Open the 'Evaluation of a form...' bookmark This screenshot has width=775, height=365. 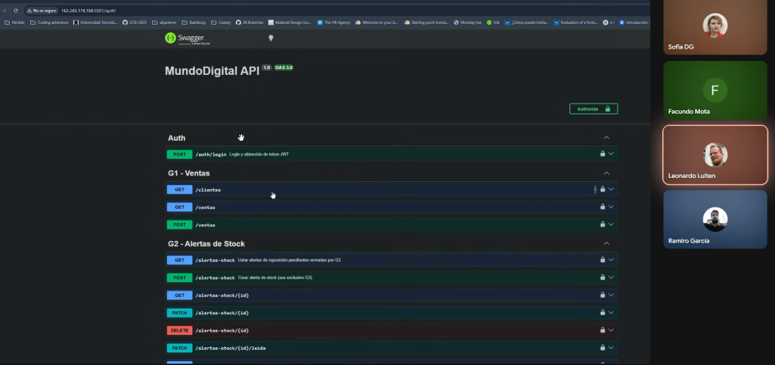point(576,22)
